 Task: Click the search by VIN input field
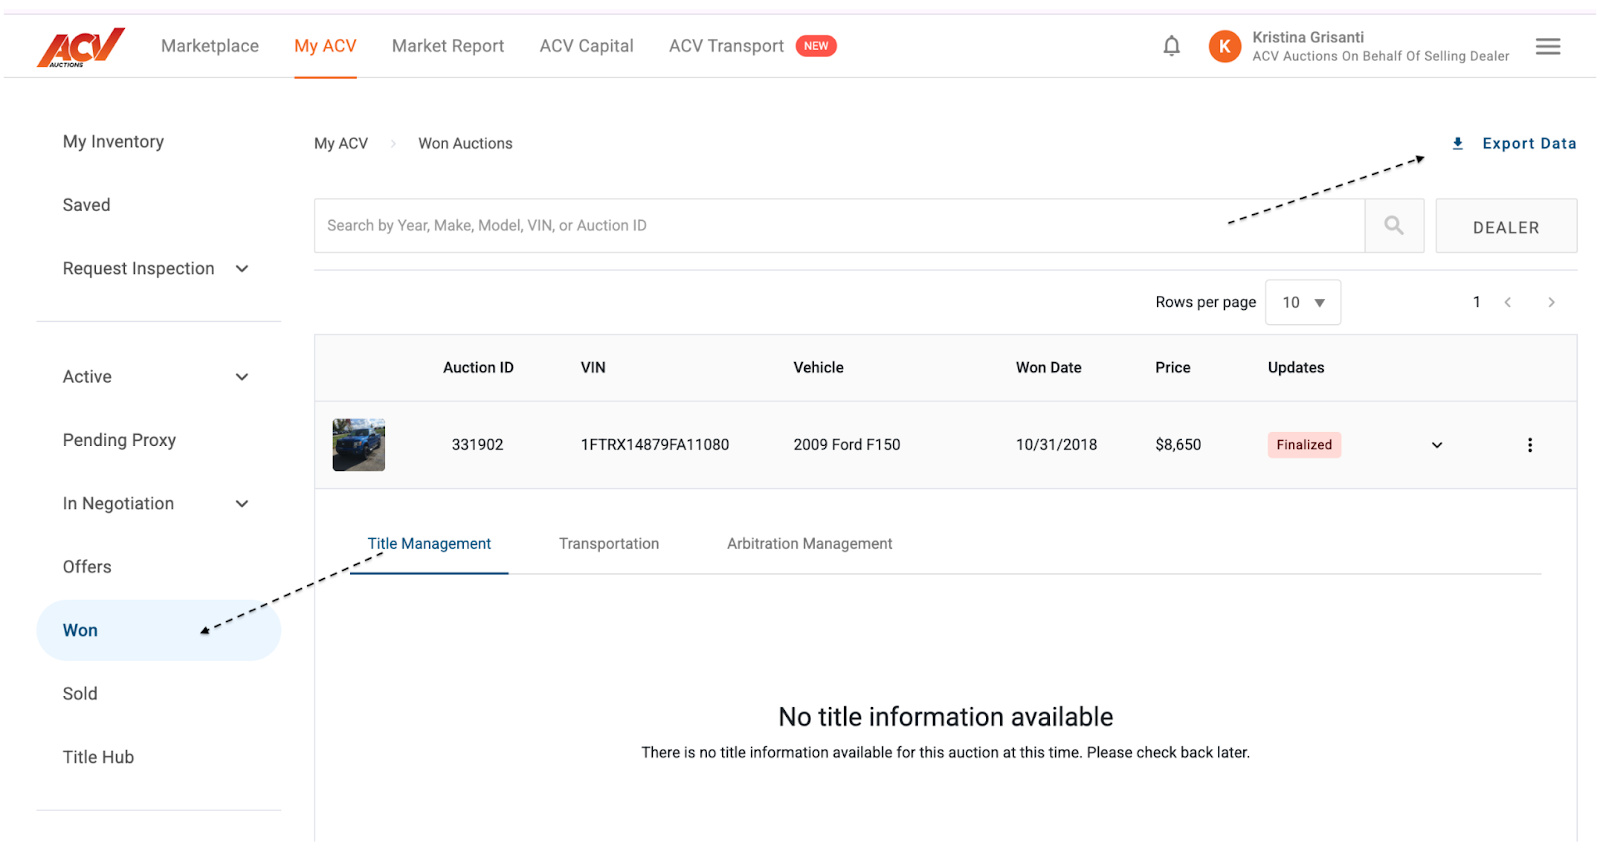(x=839, y=226)
